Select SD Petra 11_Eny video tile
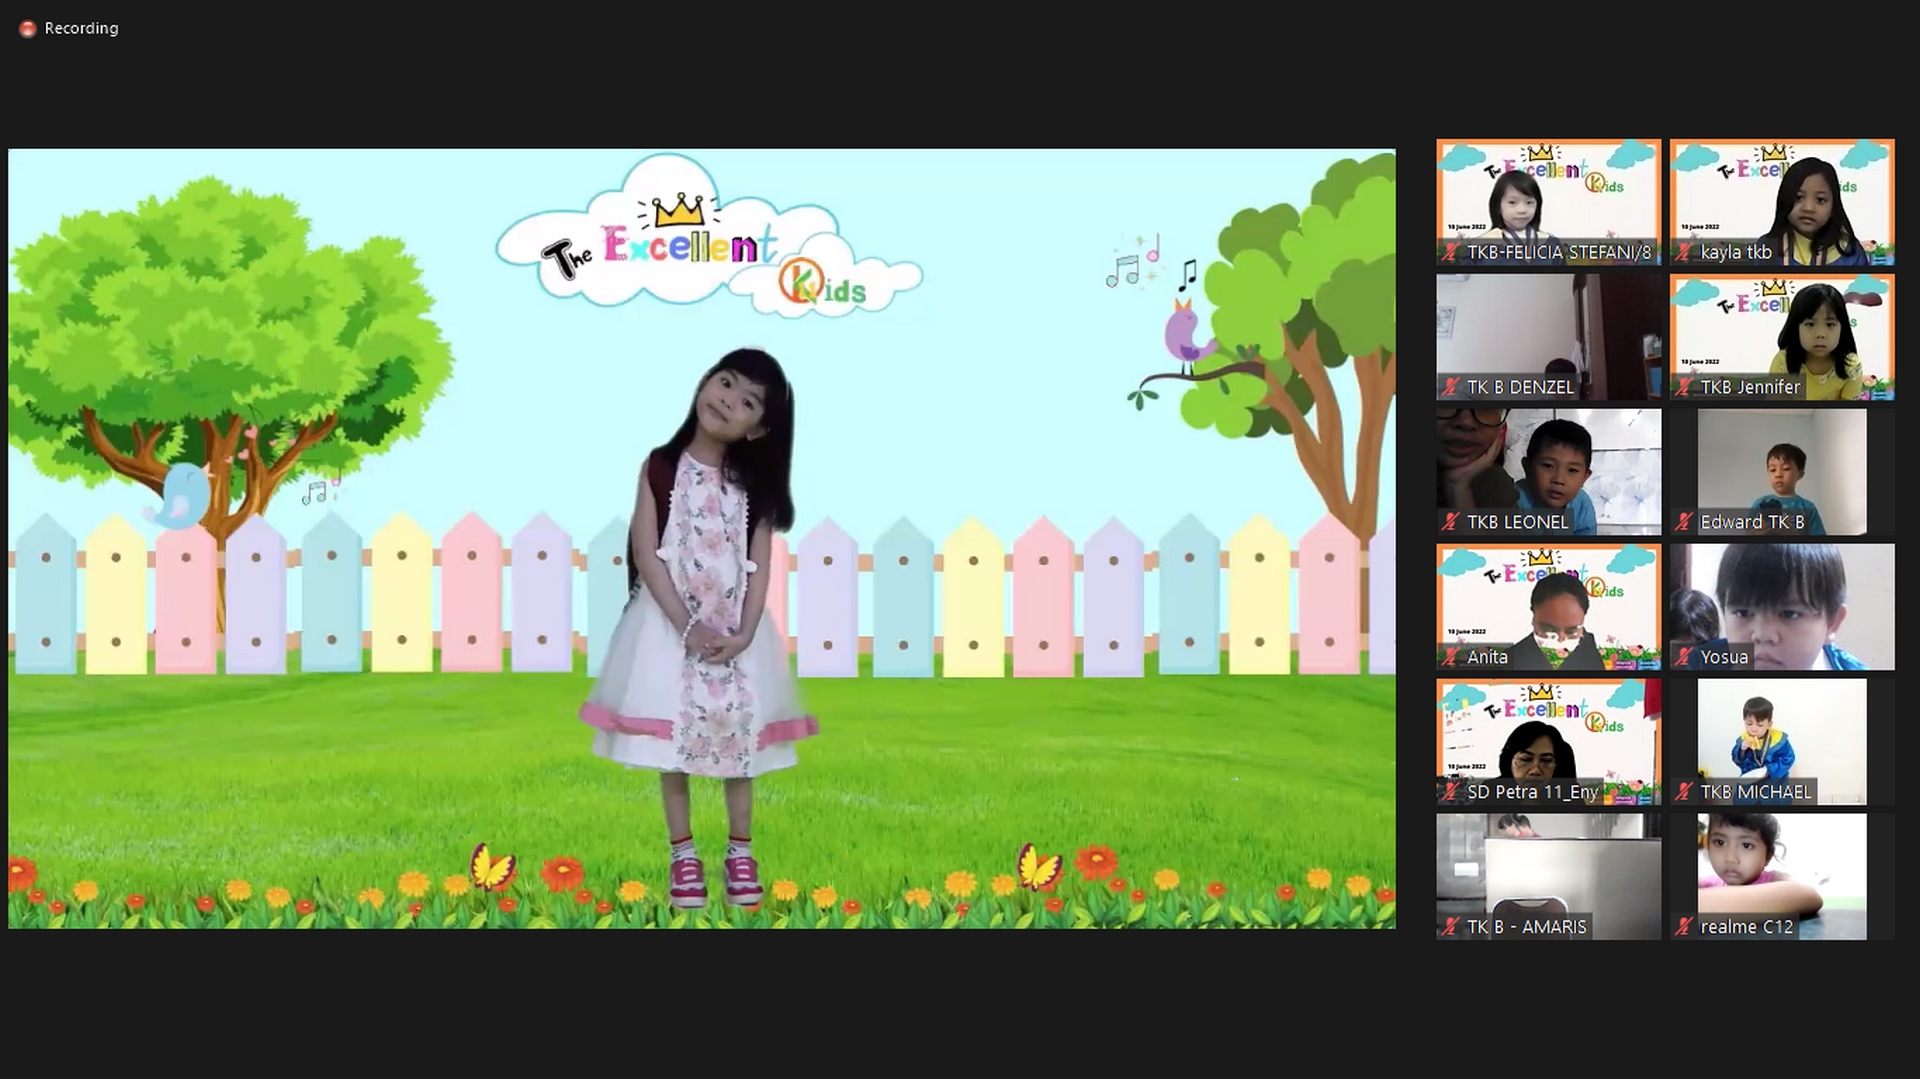This screenshot has width=1920, height=1079. pyautogui.click(x=1549, y=742)
